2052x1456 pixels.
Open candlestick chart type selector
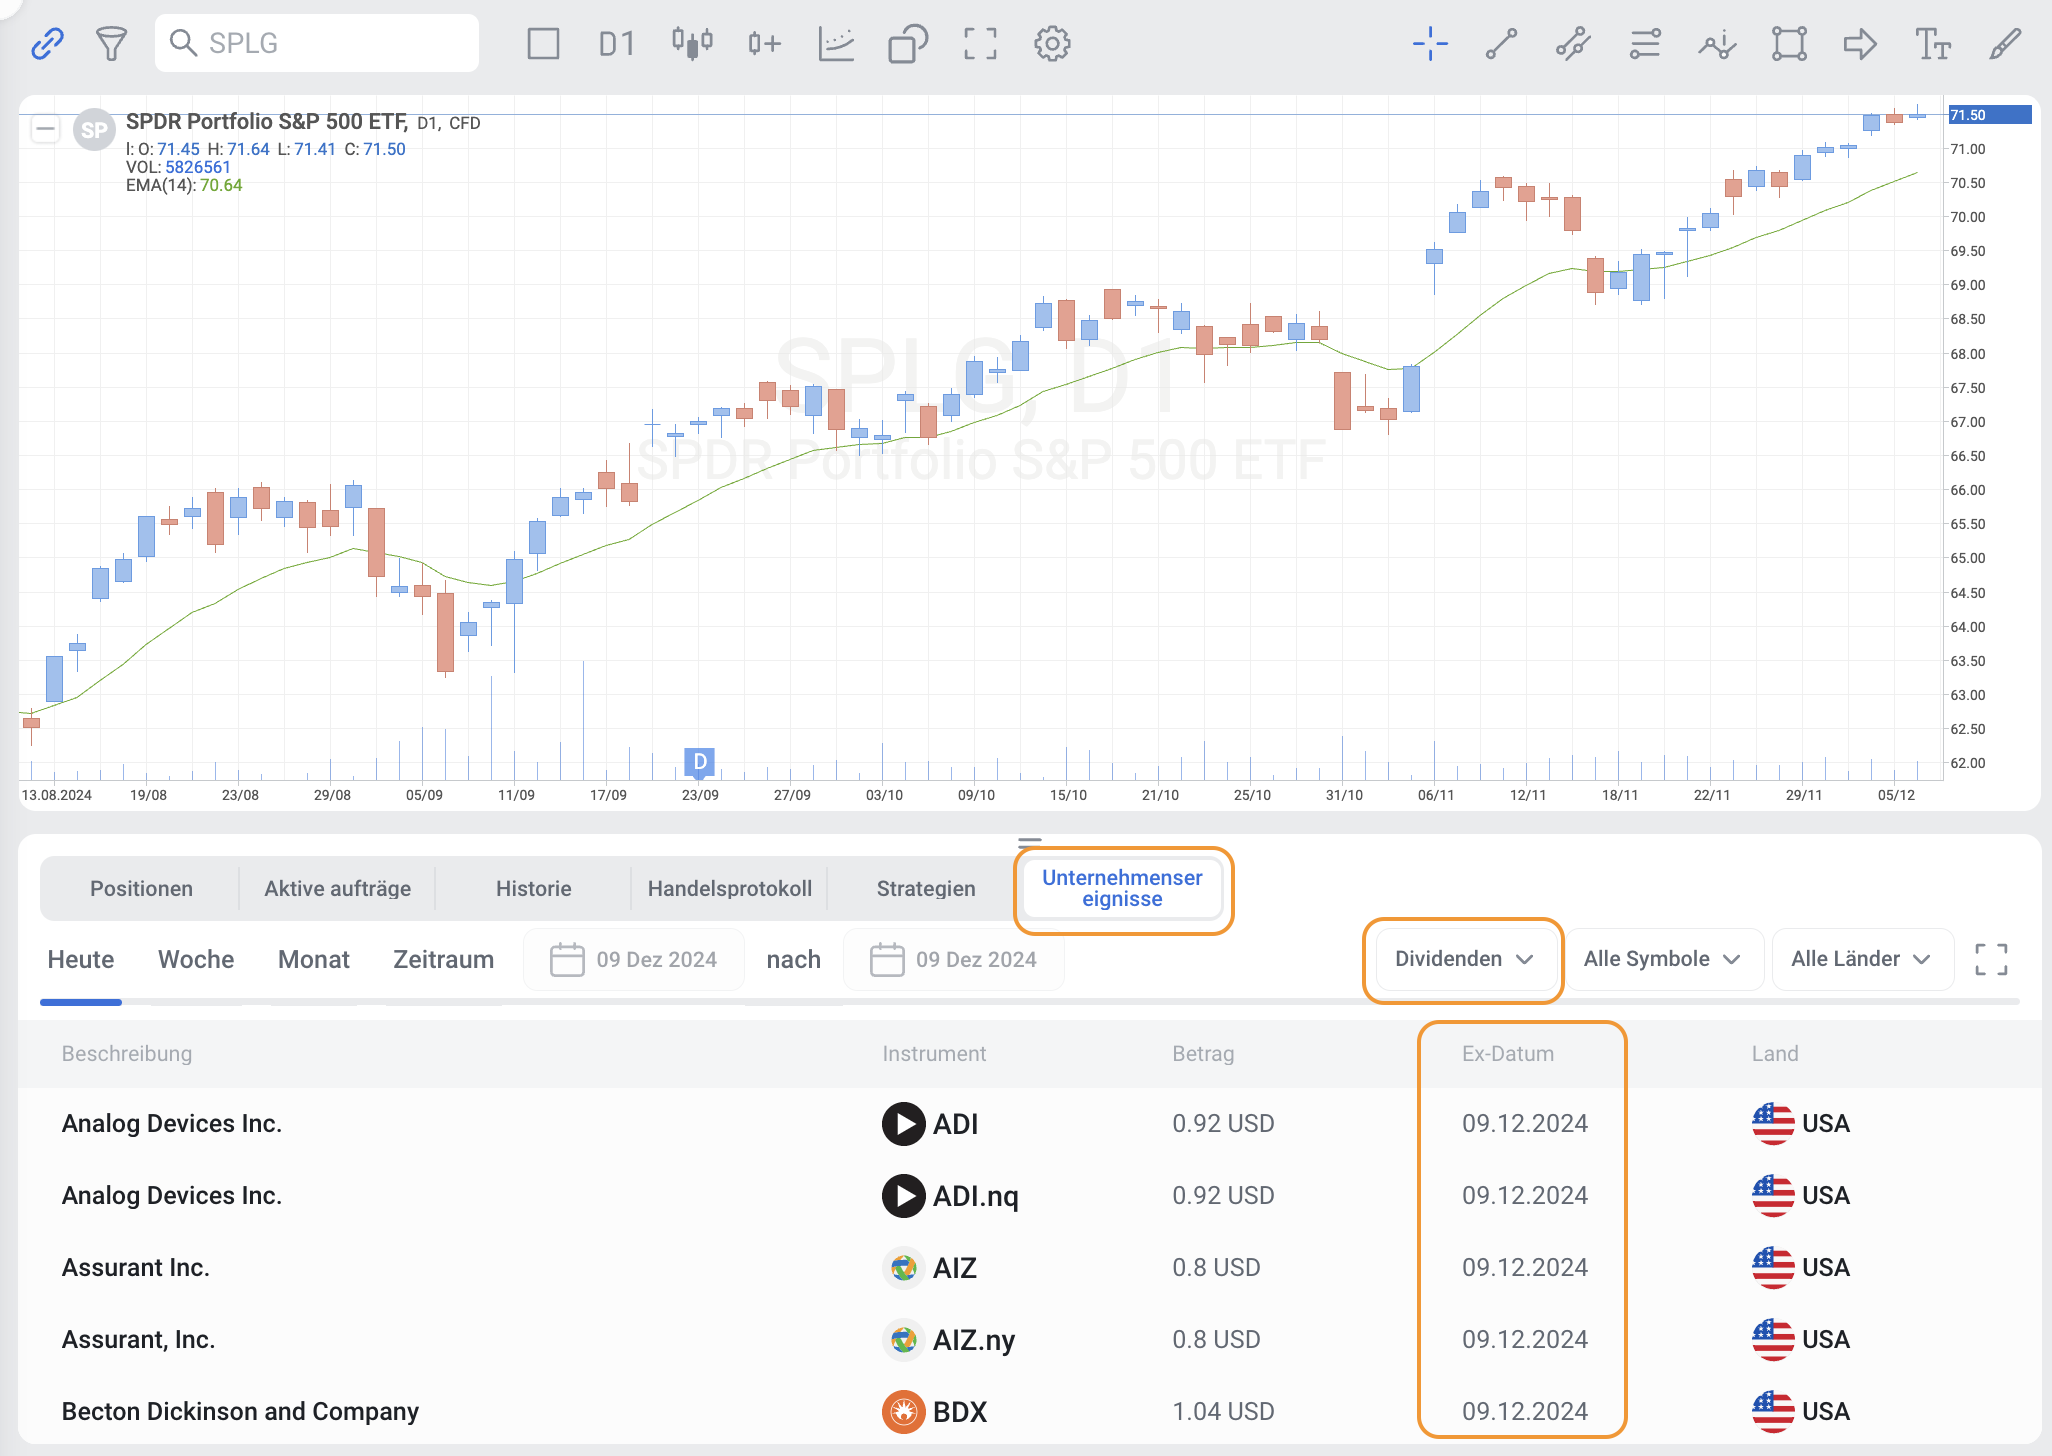point(692,43)
